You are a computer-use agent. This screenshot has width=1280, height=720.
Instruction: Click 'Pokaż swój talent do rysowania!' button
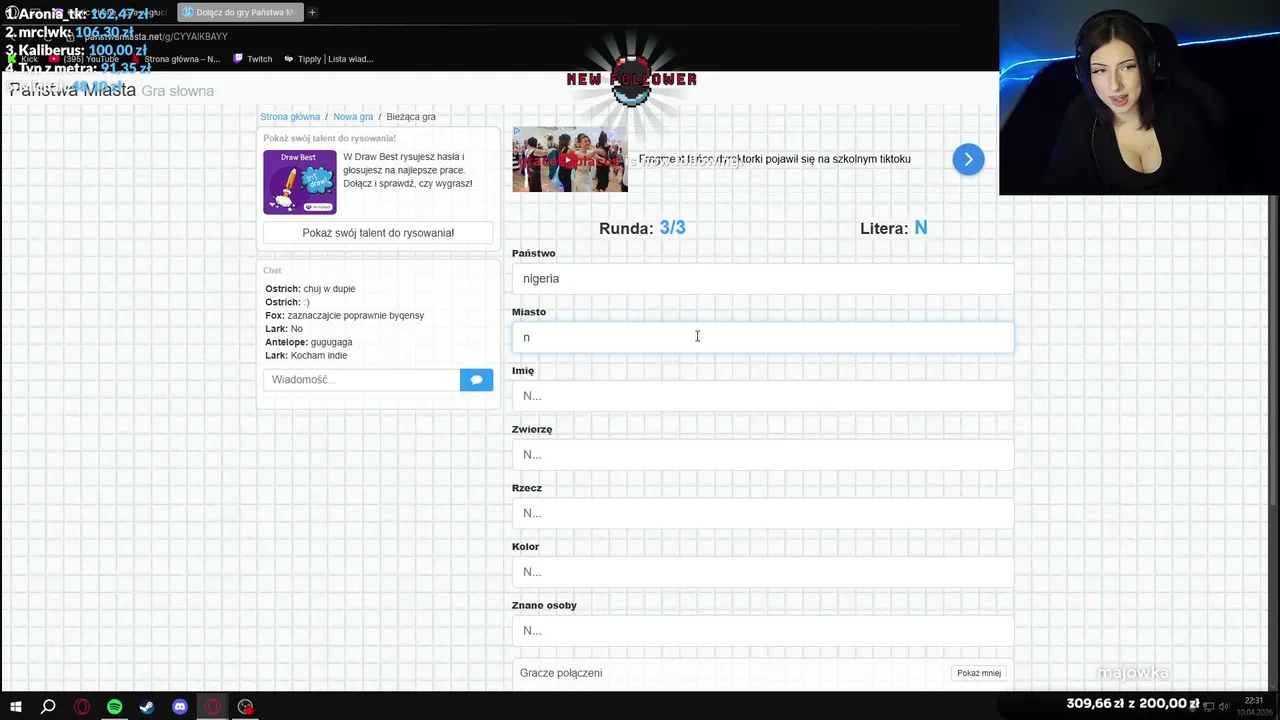coord(378,233)
